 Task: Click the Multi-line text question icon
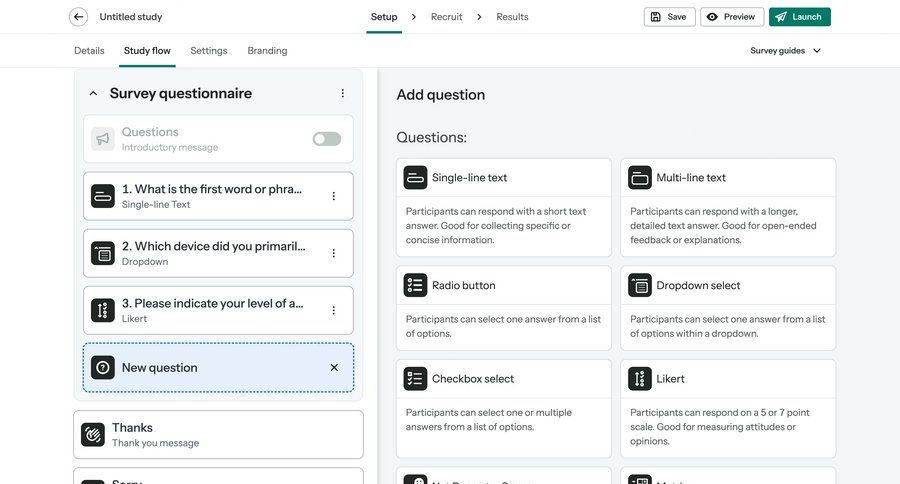click(640, 178)
